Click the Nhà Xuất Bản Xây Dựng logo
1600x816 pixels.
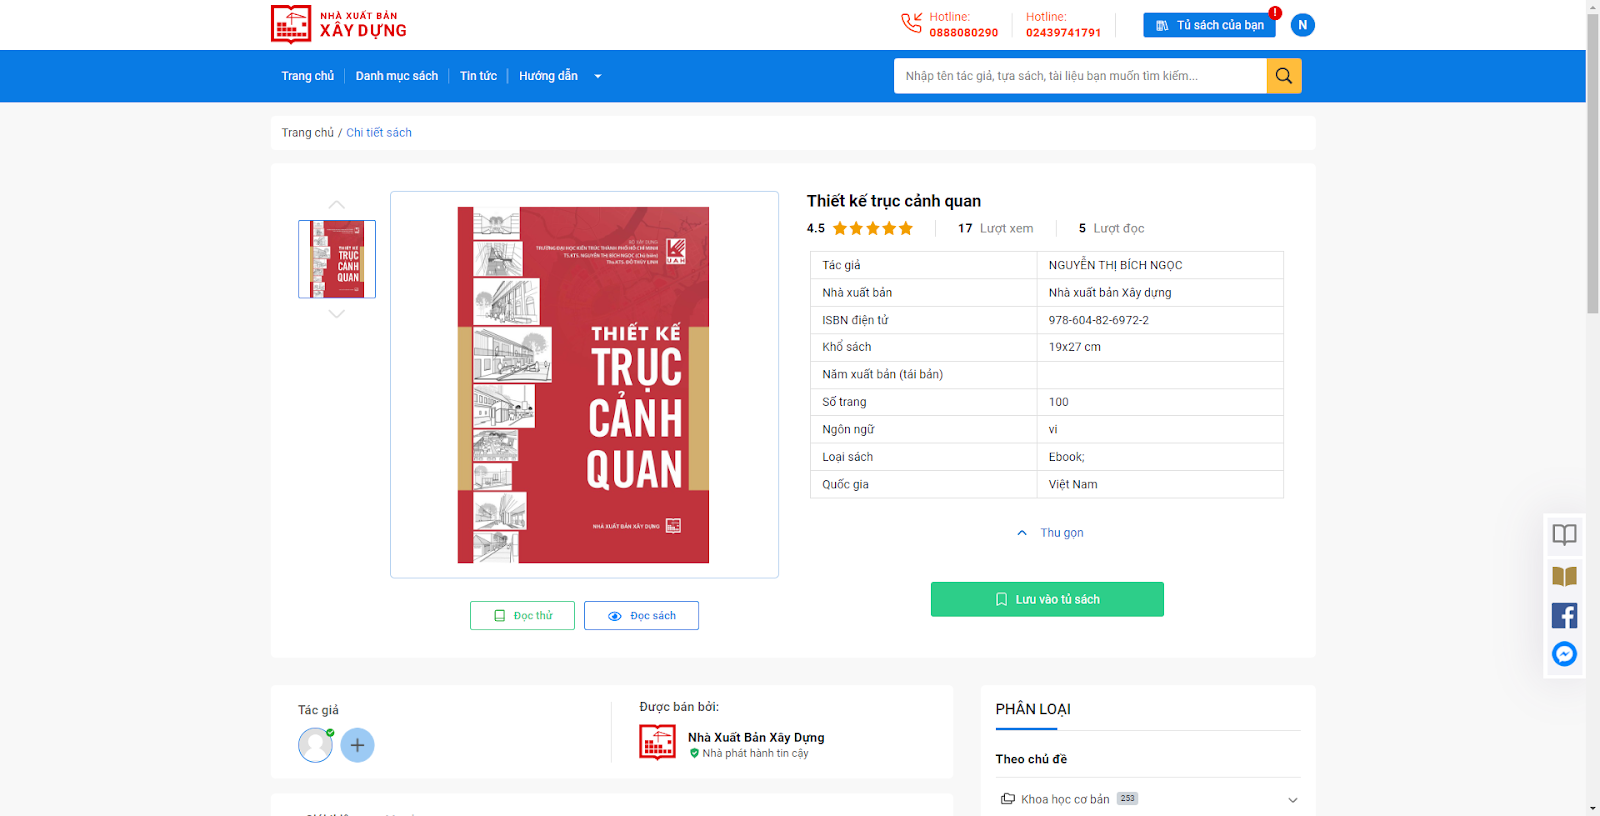click(x=339, y=25)
